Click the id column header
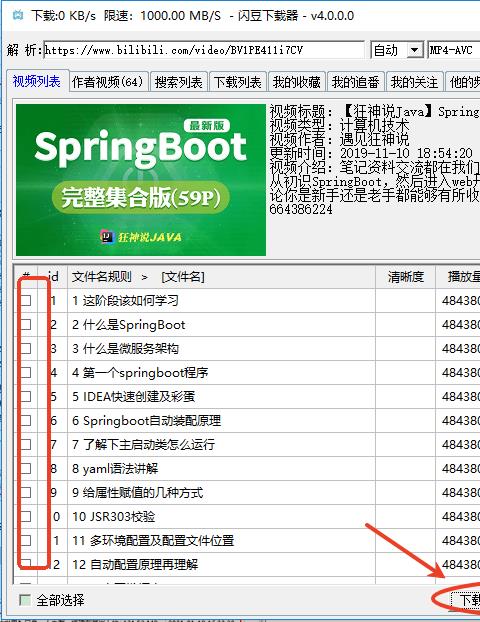The image size is (480, 622). coord(53,276)
